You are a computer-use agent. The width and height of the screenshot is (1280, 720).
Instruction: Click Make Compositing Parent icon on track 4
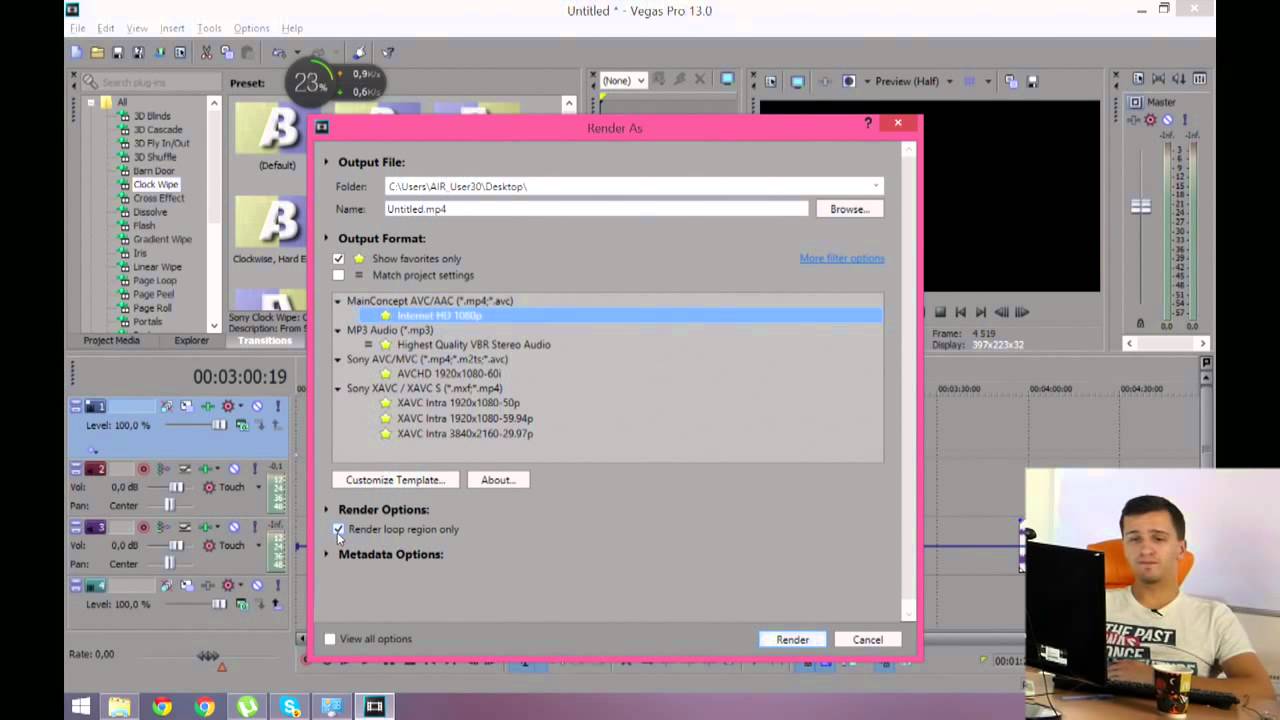[x=276, y=604]
